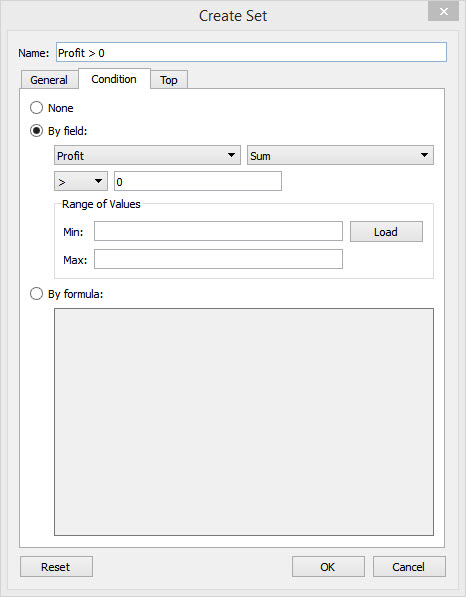Focus the Max value box
Screen dimensions: 466x597
(219, 259)
